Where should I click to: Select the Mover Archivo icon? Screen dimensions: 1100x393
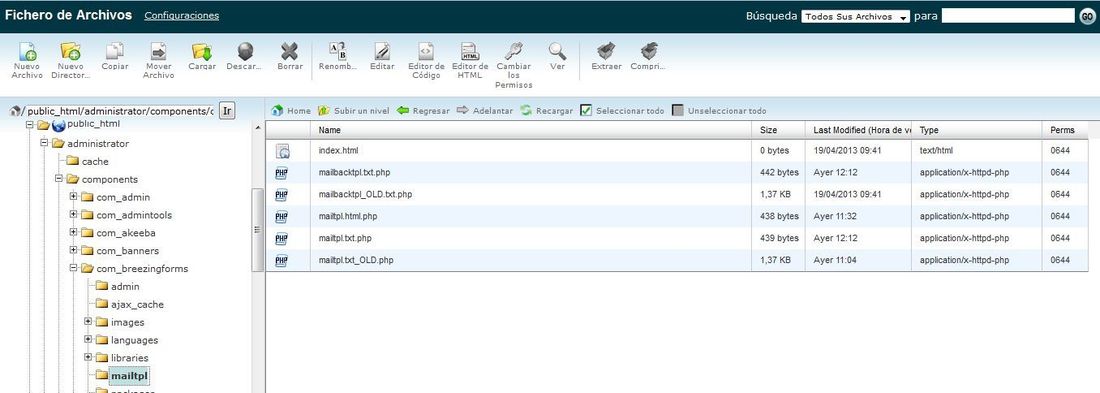click(x=159, y=52)
